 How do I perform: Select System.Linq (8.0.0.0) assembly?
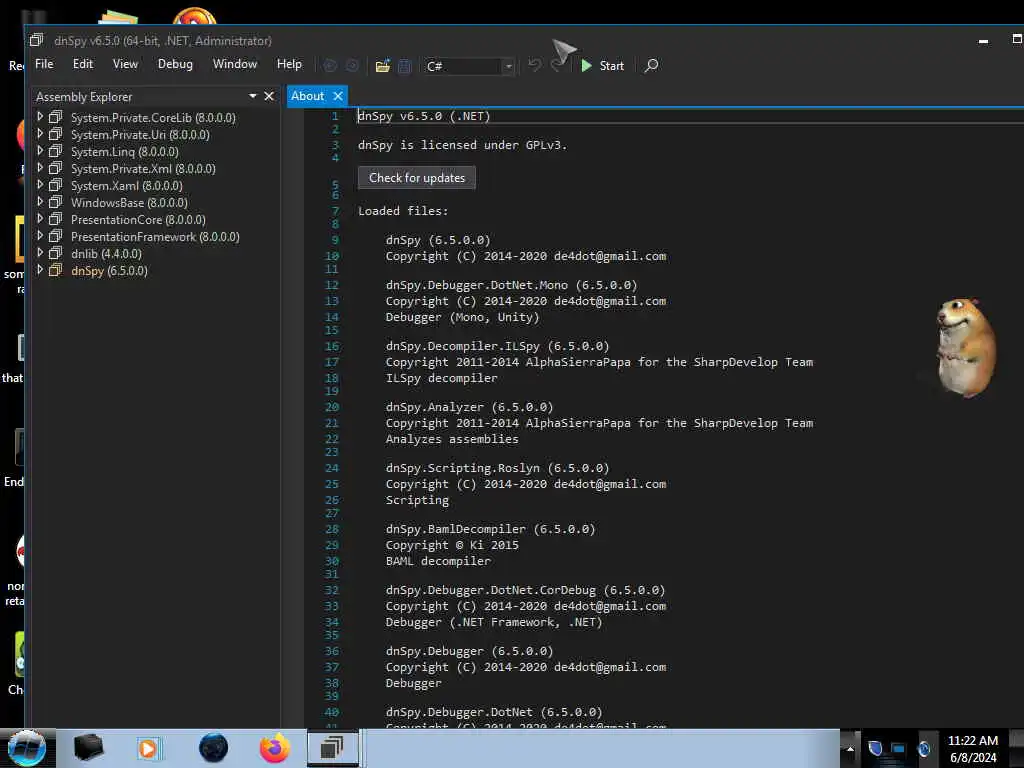124,152
